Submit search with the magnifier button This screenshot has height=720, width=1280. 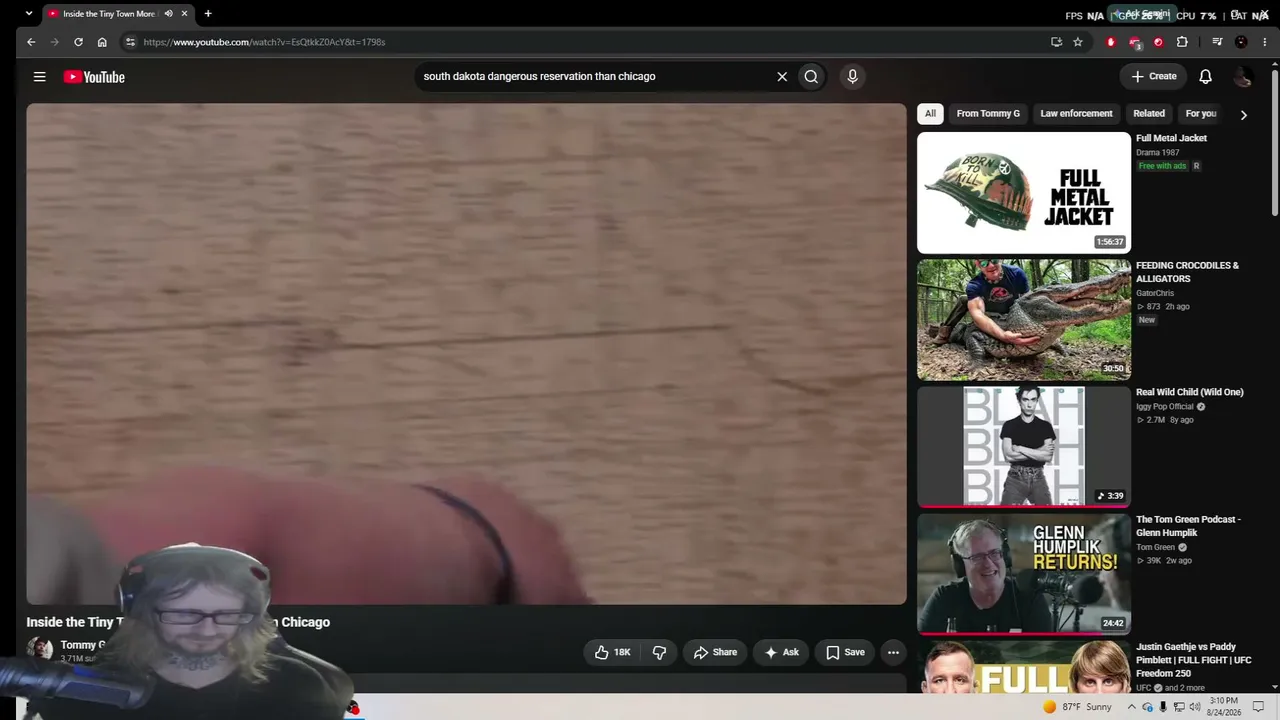(x=811, y=77)
